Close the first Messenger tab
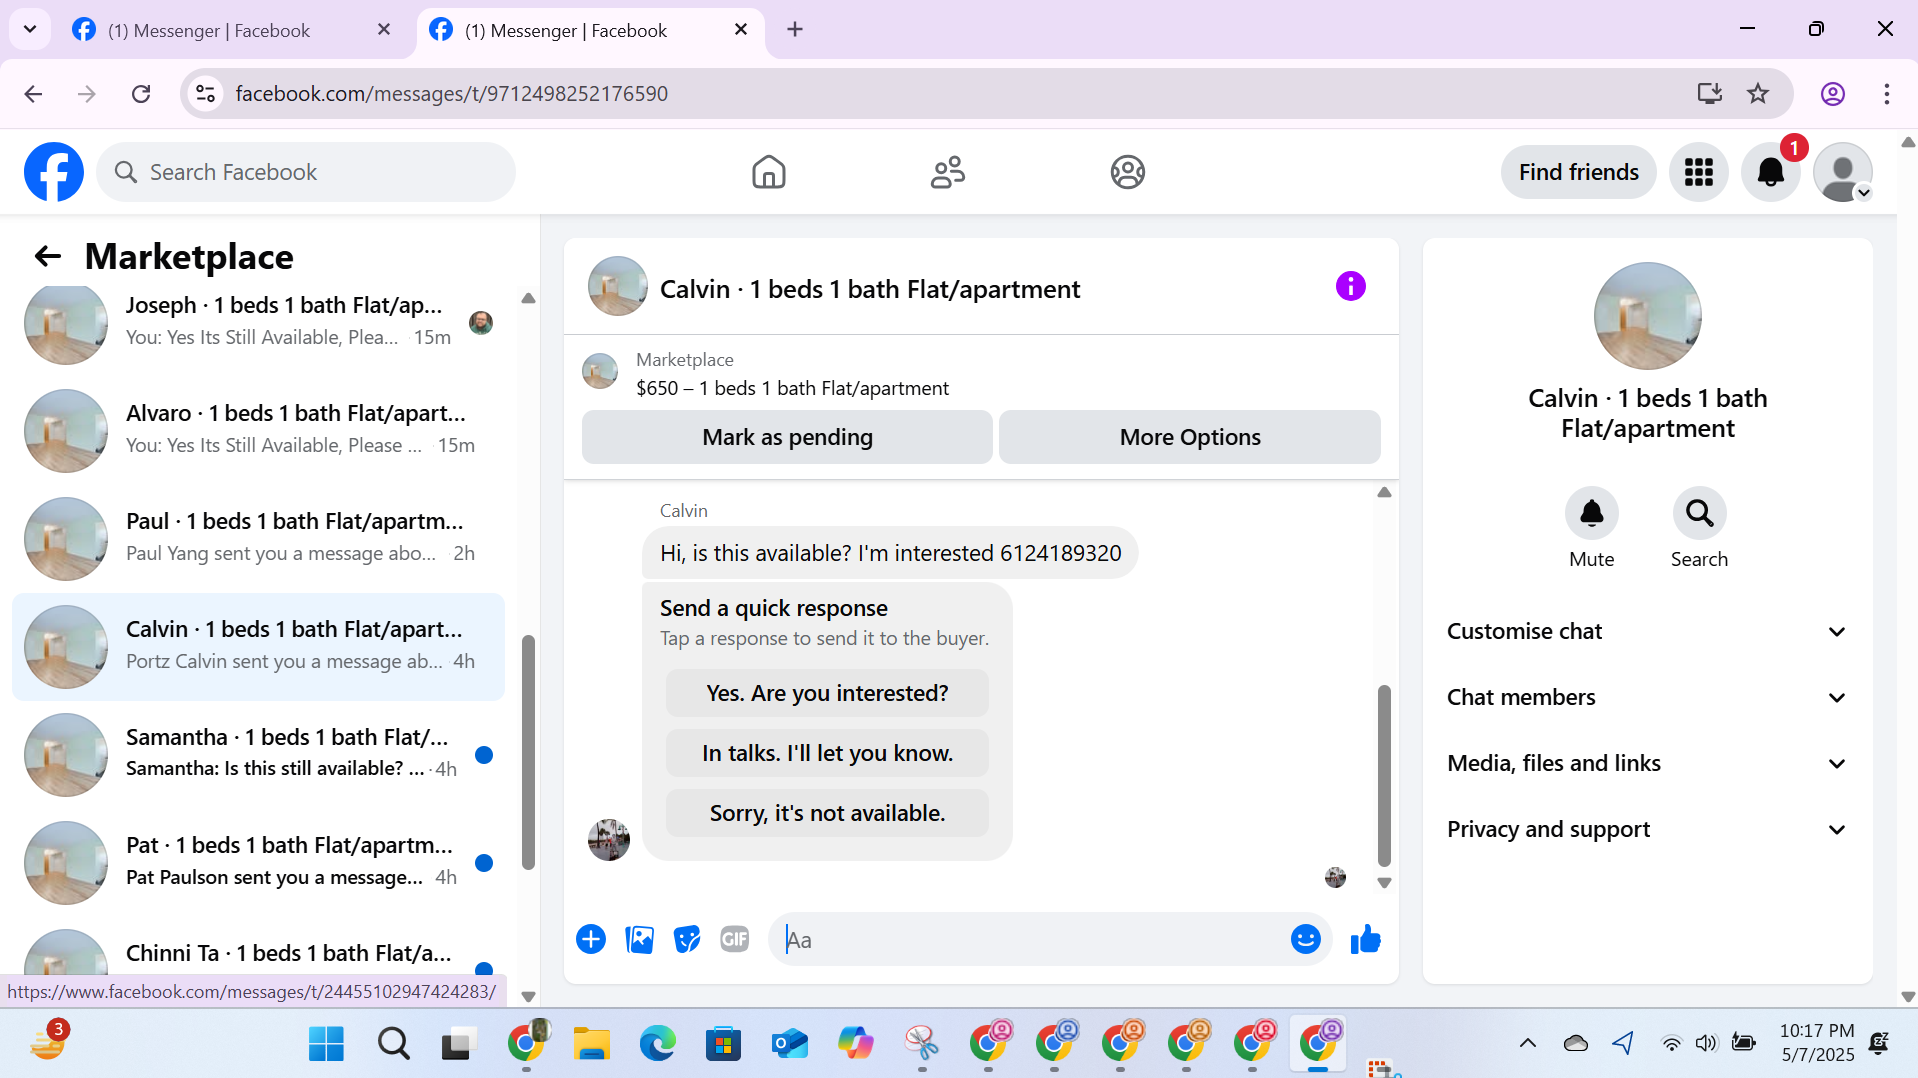This screenshot has width=1918, height=1078. [383, 30]
